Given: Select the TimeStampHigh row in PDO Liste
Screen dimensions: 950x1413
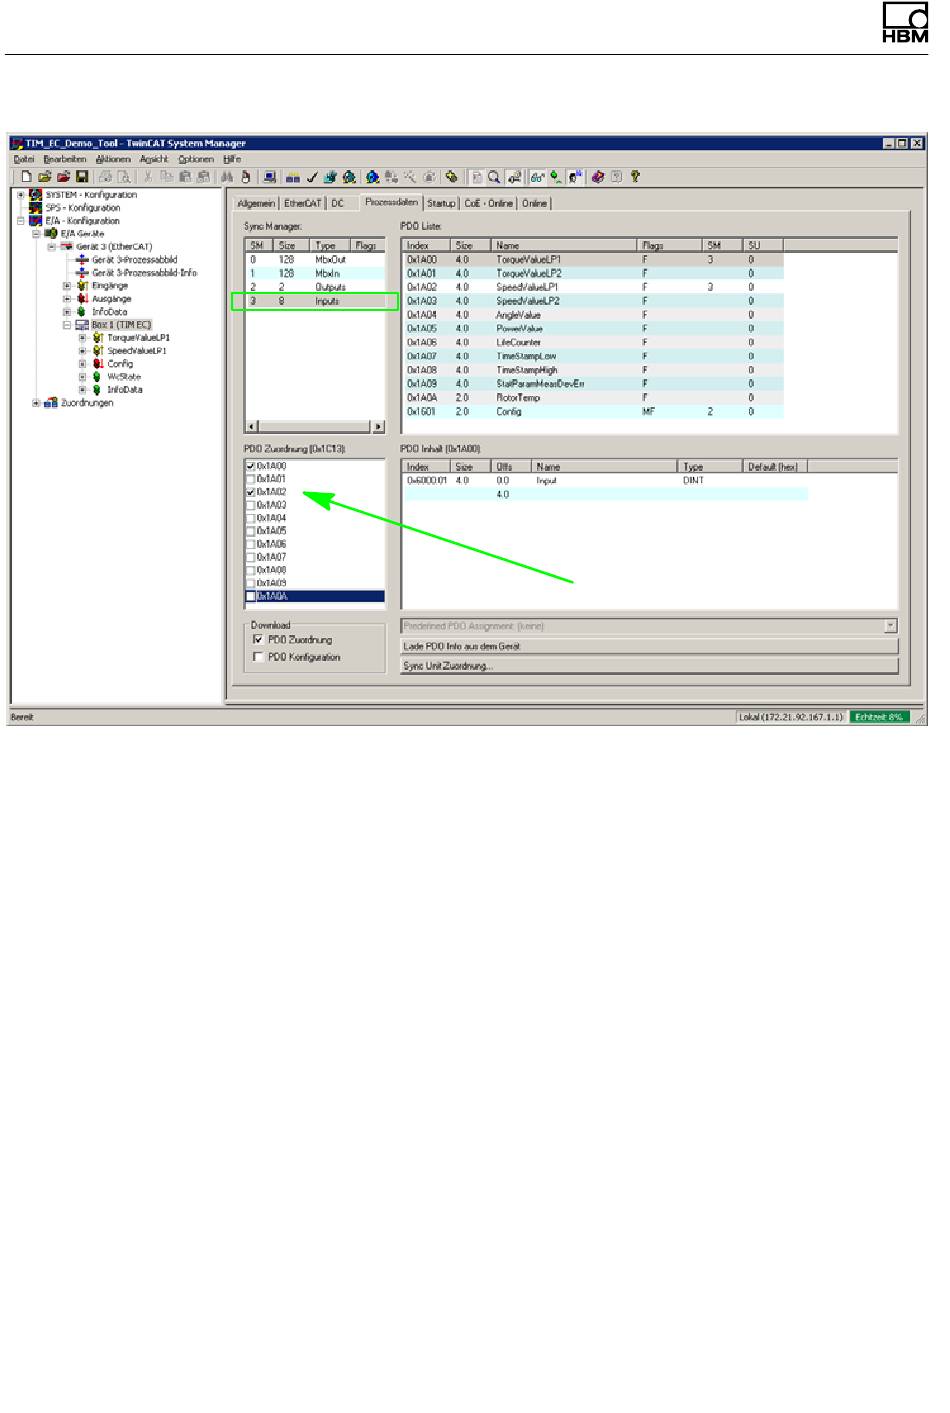Looking at the screenshot, I should 593,370.
